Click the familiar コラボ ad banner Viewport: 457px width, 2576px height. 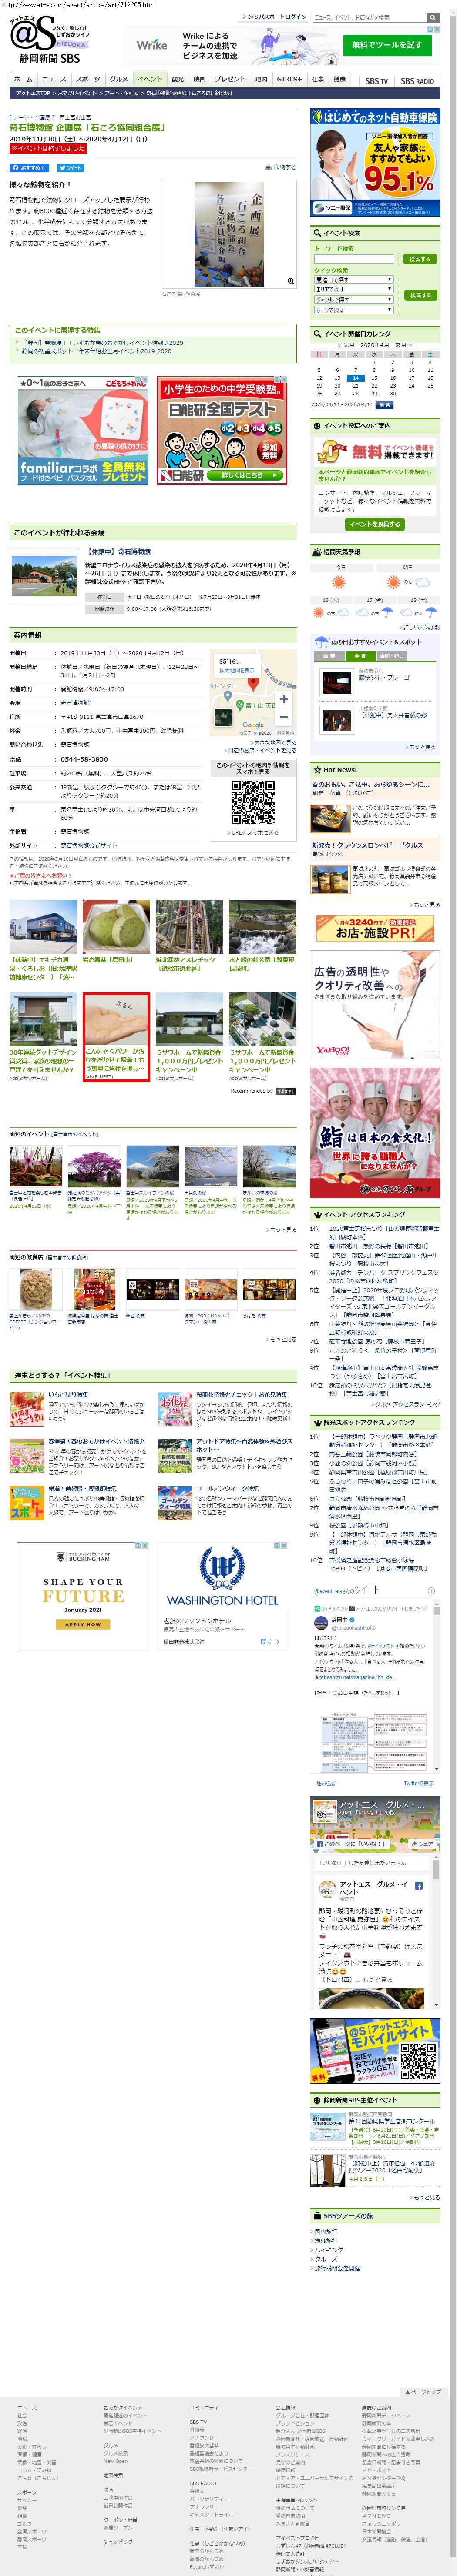click(83, 430)
